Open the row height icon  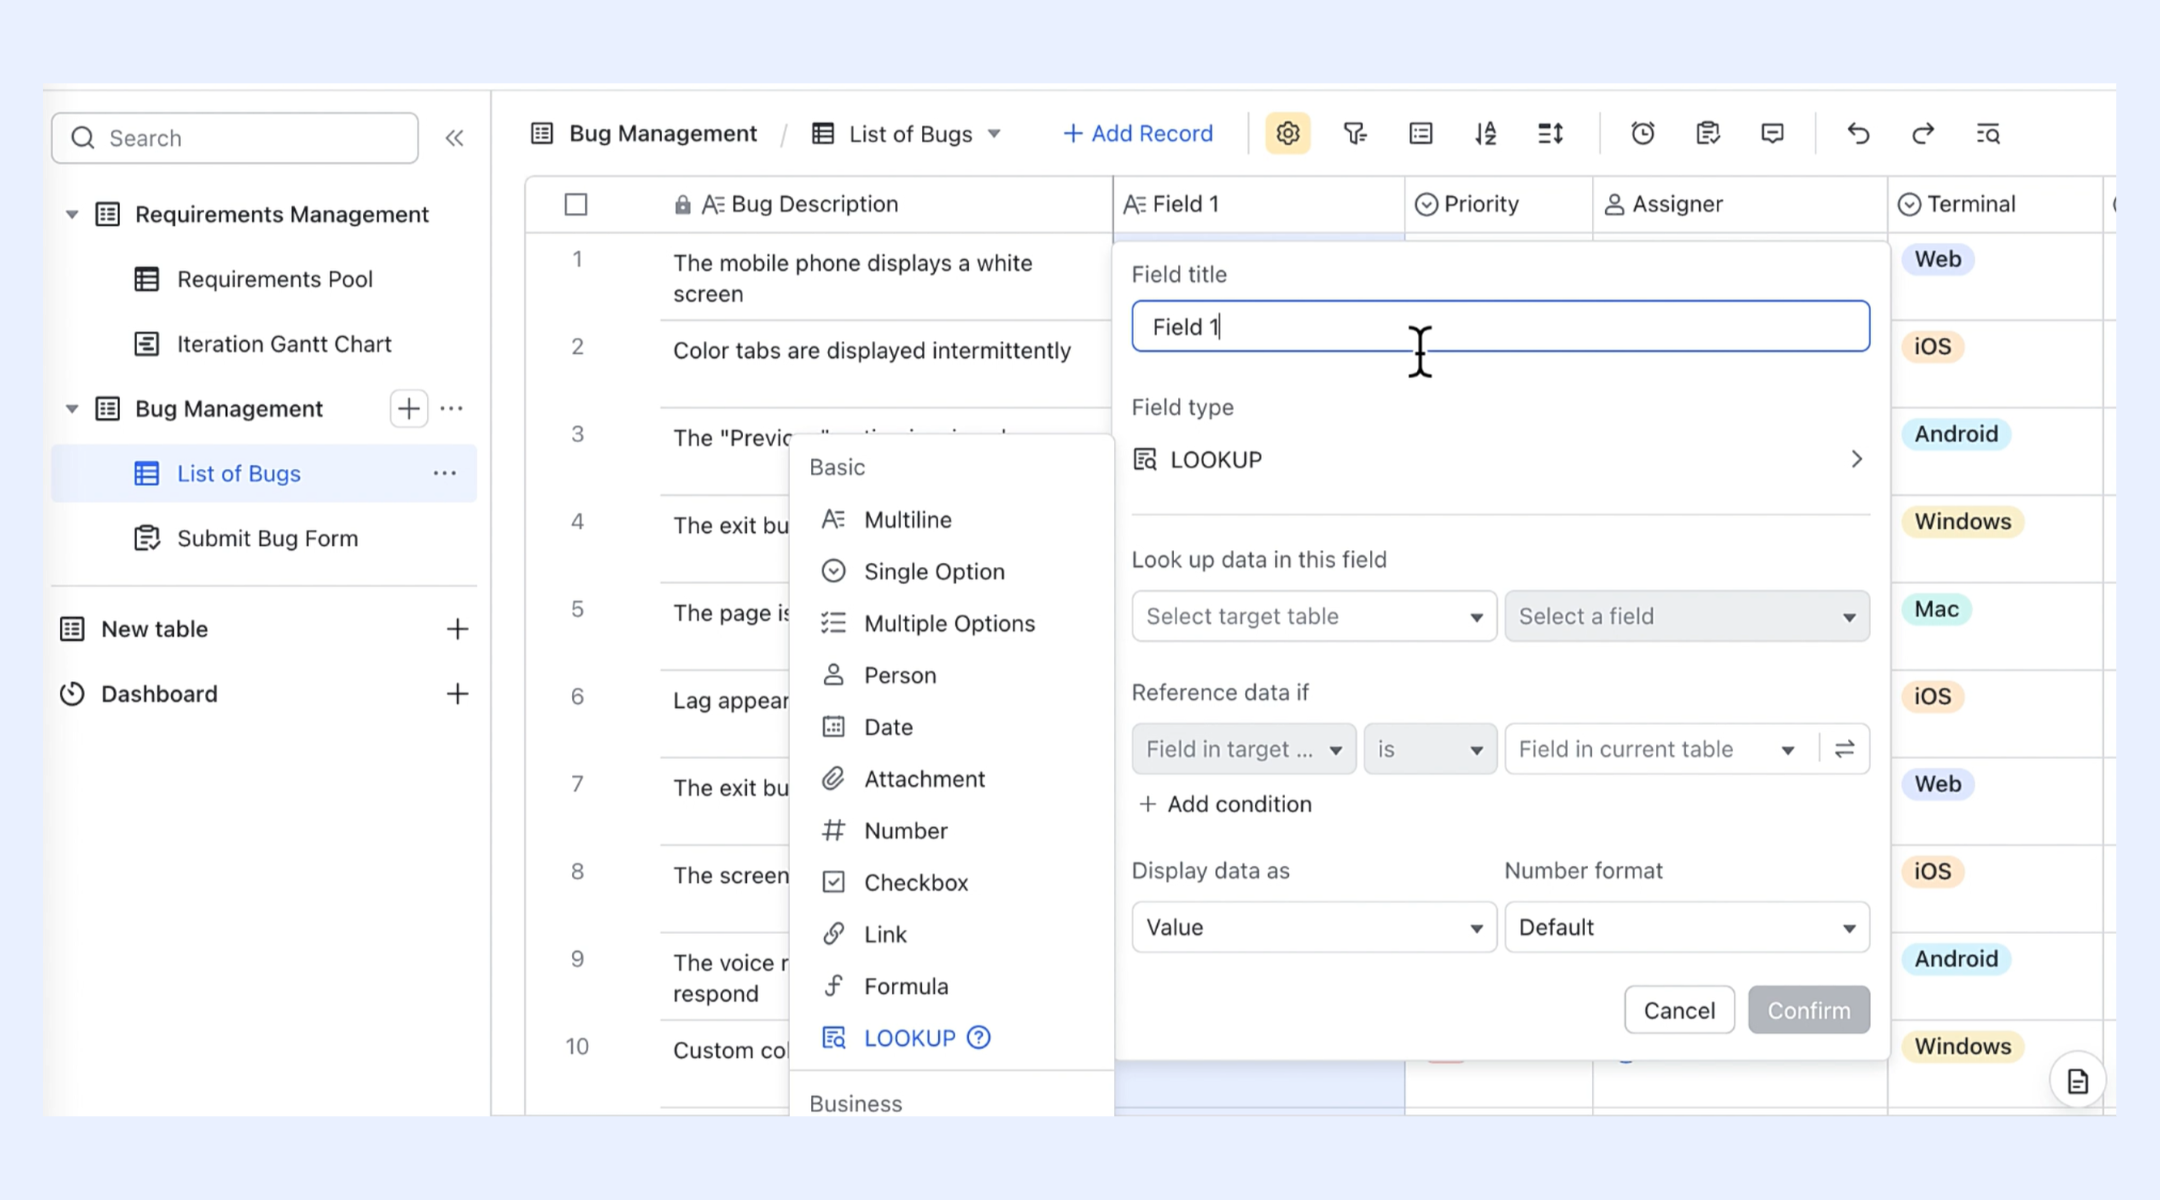pos(1551,133)
